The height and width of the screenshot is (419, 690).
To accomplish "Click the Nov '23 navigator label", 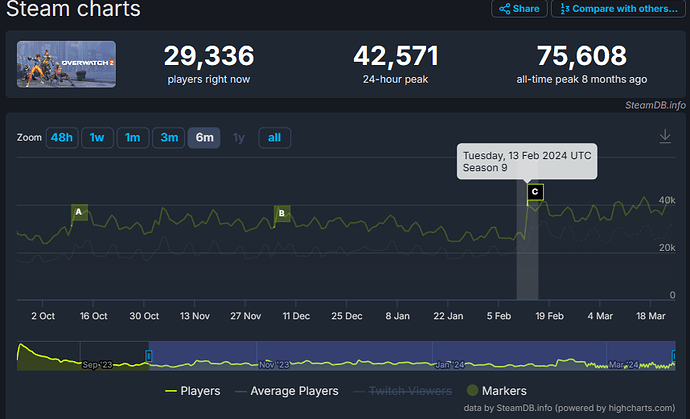I will [x=274, y=365].
